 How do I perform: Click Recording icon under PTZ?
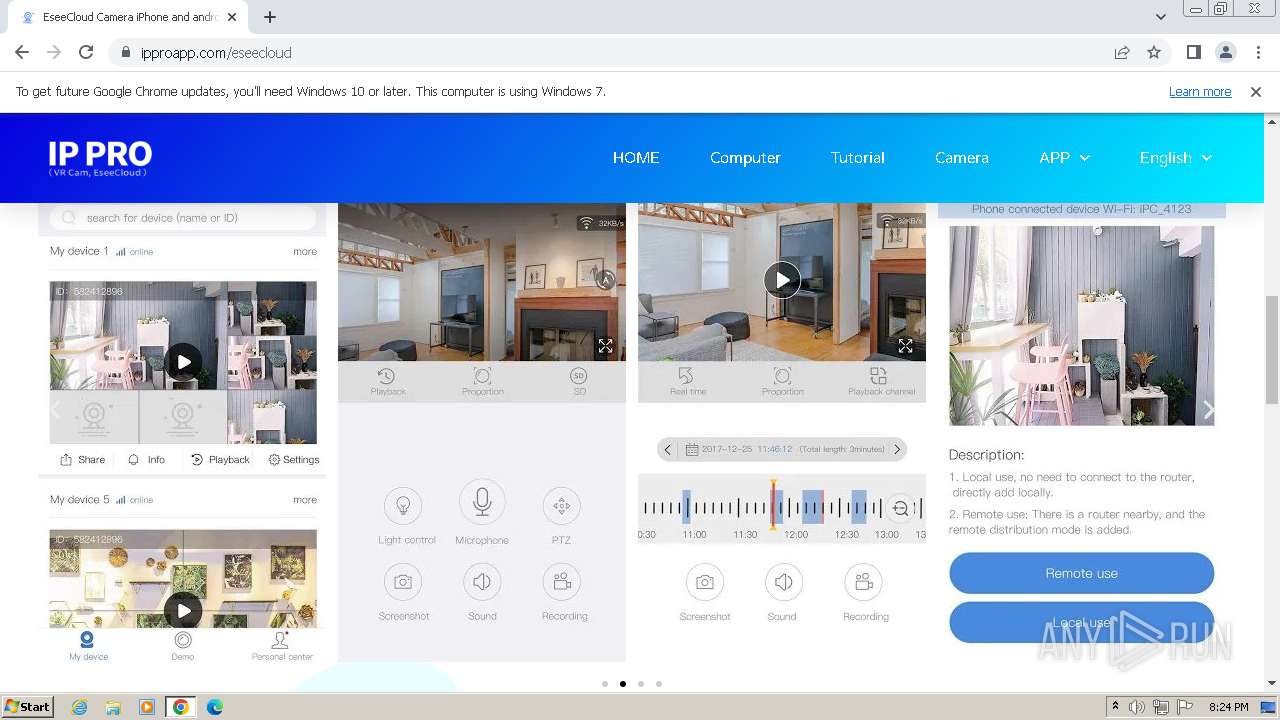561,581
